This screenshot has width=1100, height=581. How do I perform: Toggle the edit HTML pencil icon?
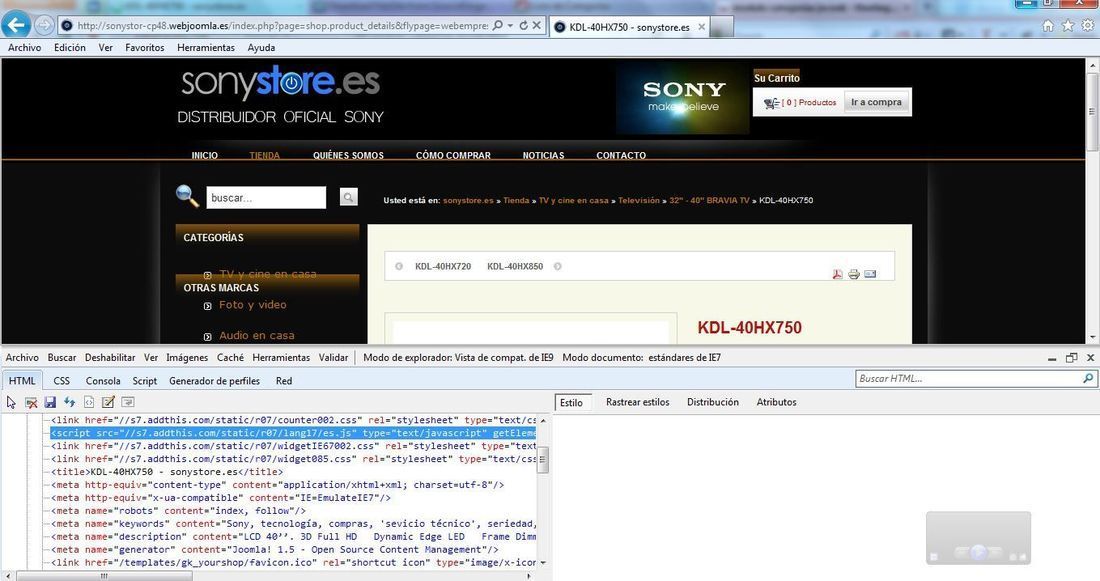pyautogui.click(x=108, y=402)
